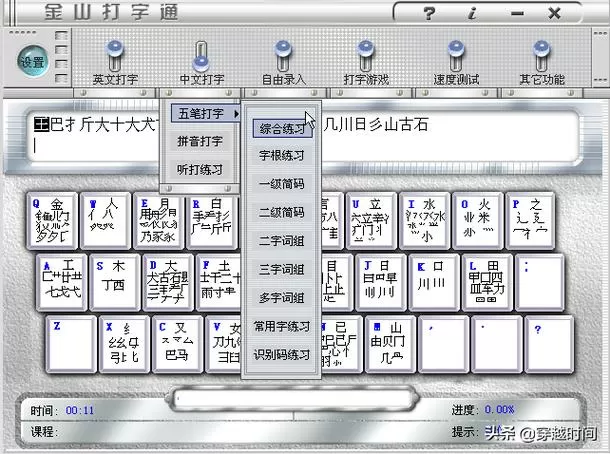
Task: Click the U 立 keyboard key
Action: pos(372,221)
